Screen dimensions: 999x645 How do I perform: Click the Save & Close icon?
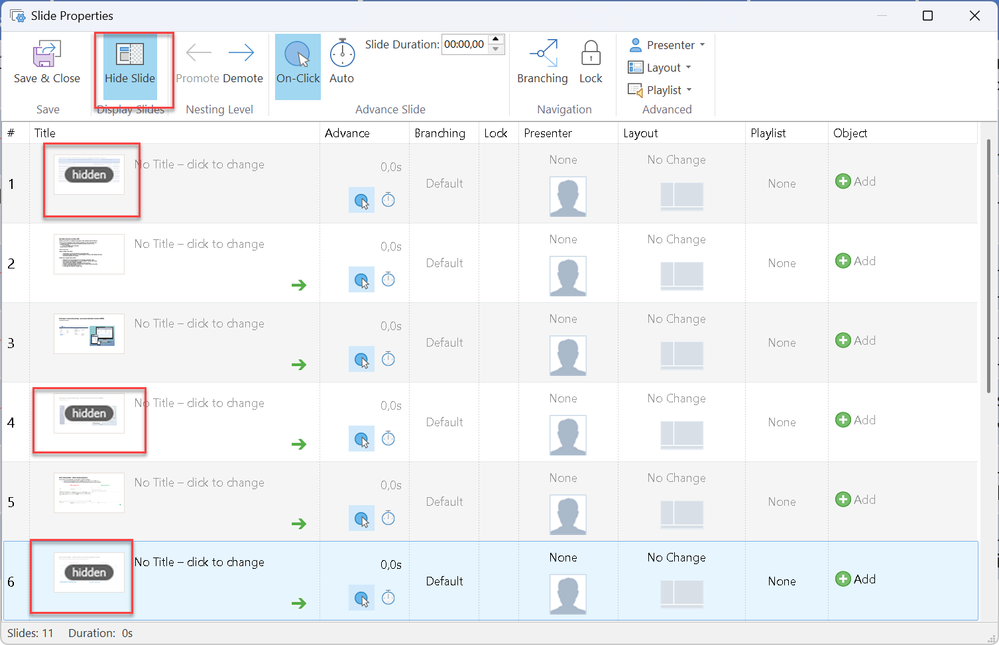click(46, 55)
